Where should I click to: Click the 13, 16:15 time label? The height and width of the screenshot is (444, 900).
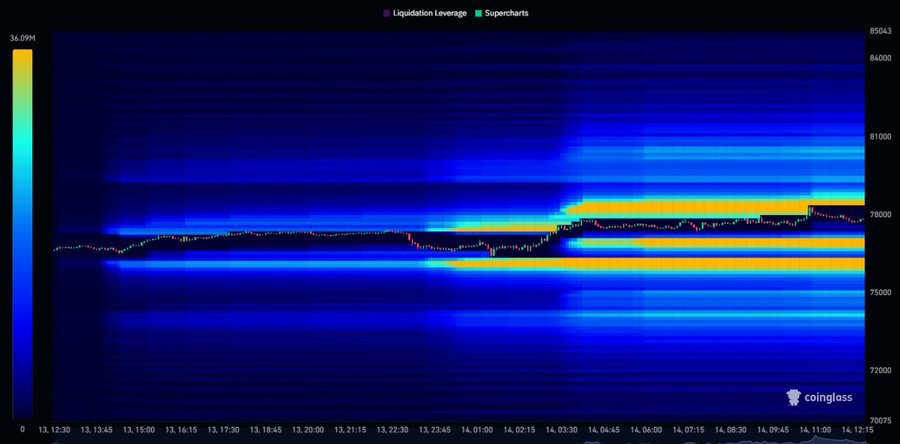(x=181, y=430)
